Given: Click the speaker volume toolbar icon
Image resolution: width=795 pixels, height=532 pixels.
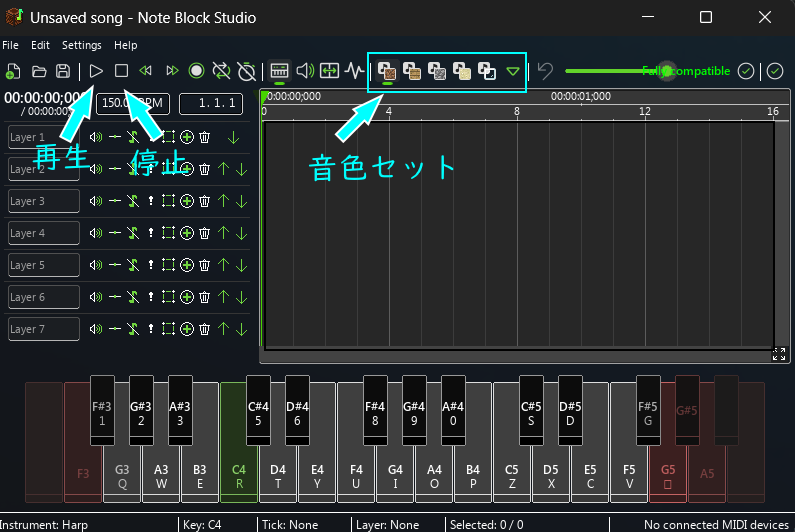Looking at the screenshot, I should [305, 70].
